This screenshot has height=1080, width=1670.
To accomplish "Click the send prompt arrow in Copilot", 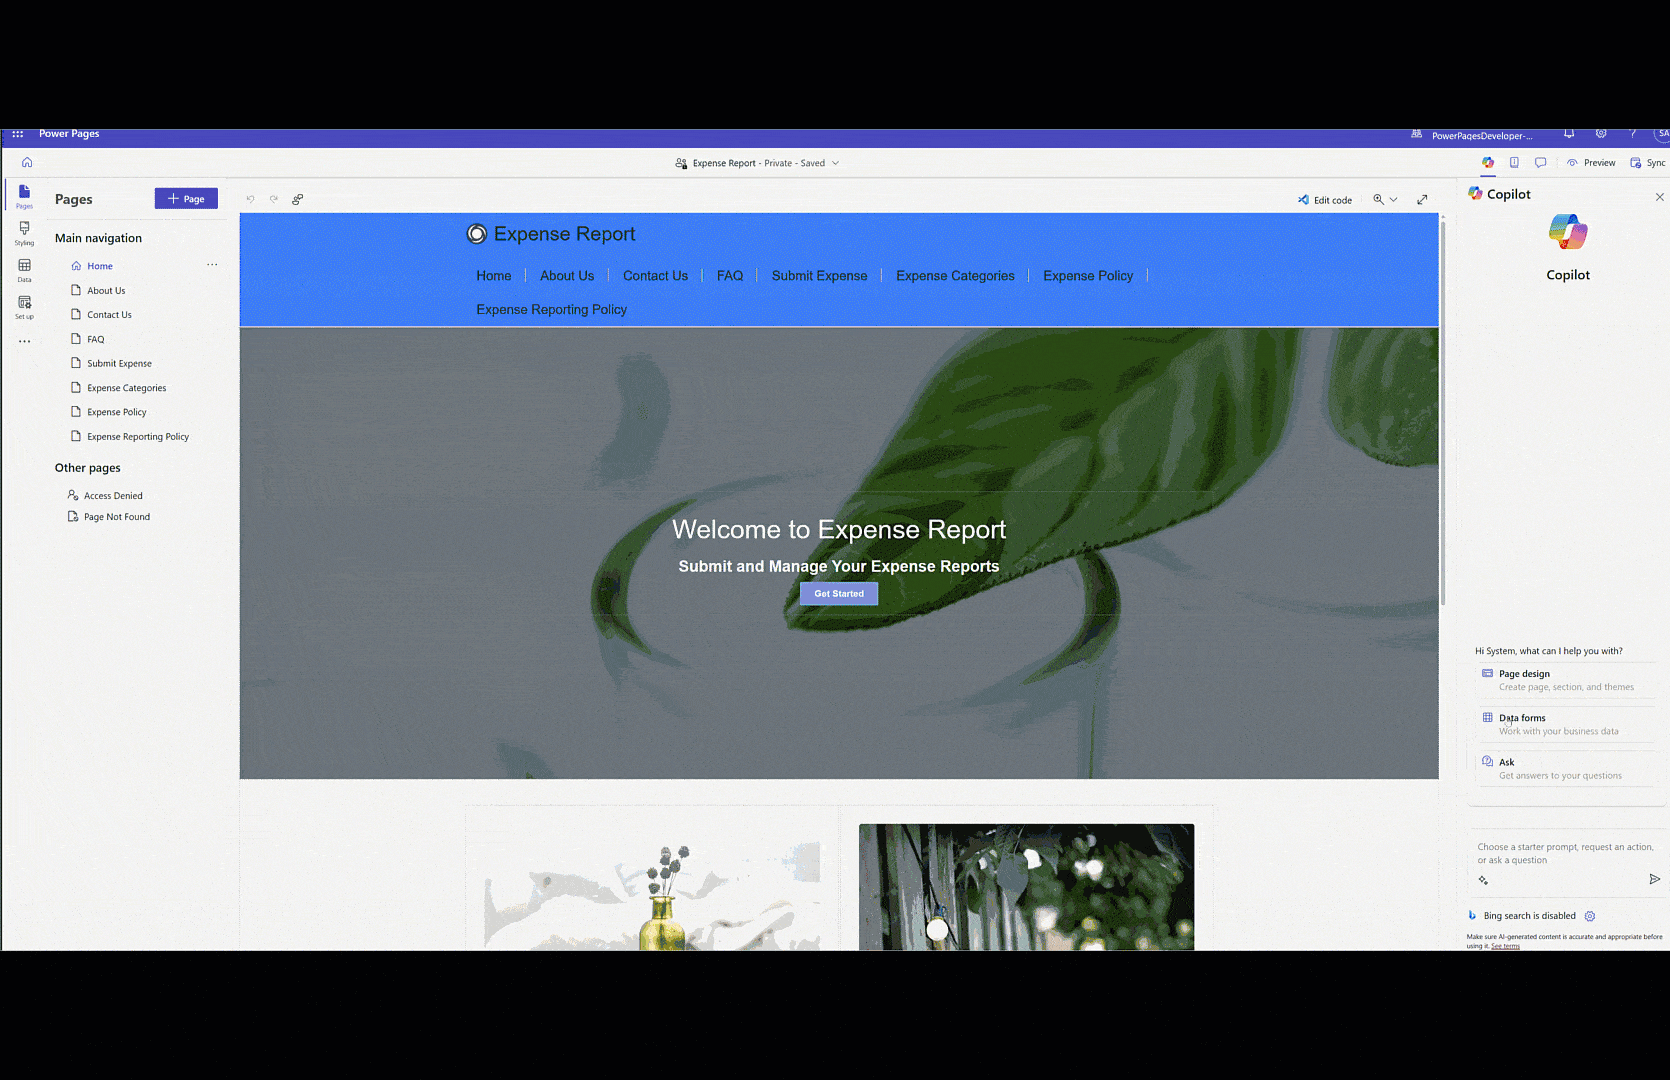I will (1654, 879).
